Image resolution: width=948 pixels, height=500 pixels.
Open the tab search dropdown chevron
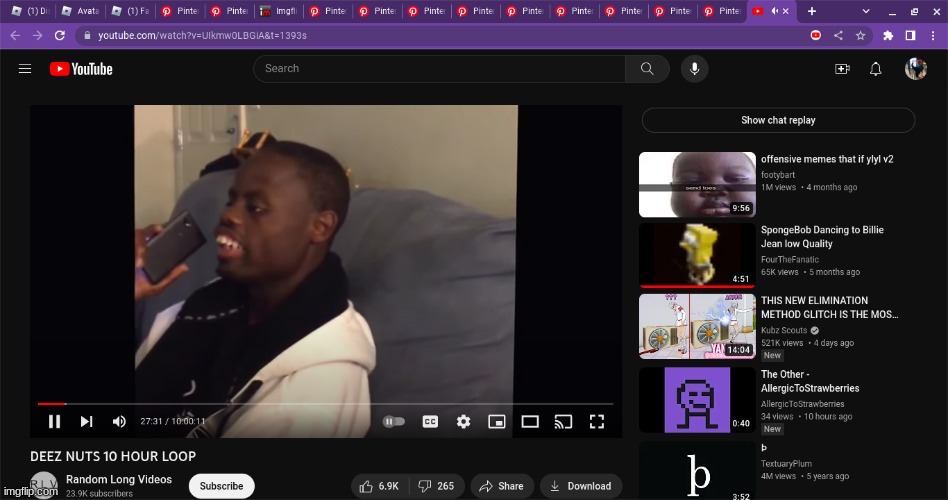[866, 11]
